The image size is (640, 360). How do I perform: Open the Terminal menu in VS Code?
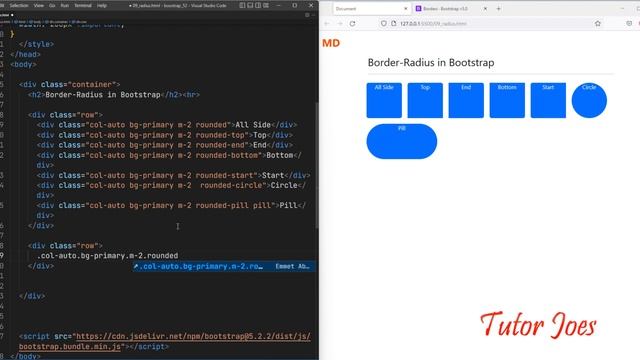pos(83,5)
